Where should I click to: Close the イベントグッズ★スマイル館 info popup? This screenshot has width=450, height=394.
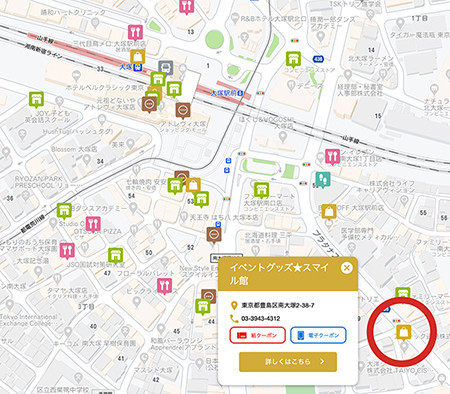(x=347, y=268)
